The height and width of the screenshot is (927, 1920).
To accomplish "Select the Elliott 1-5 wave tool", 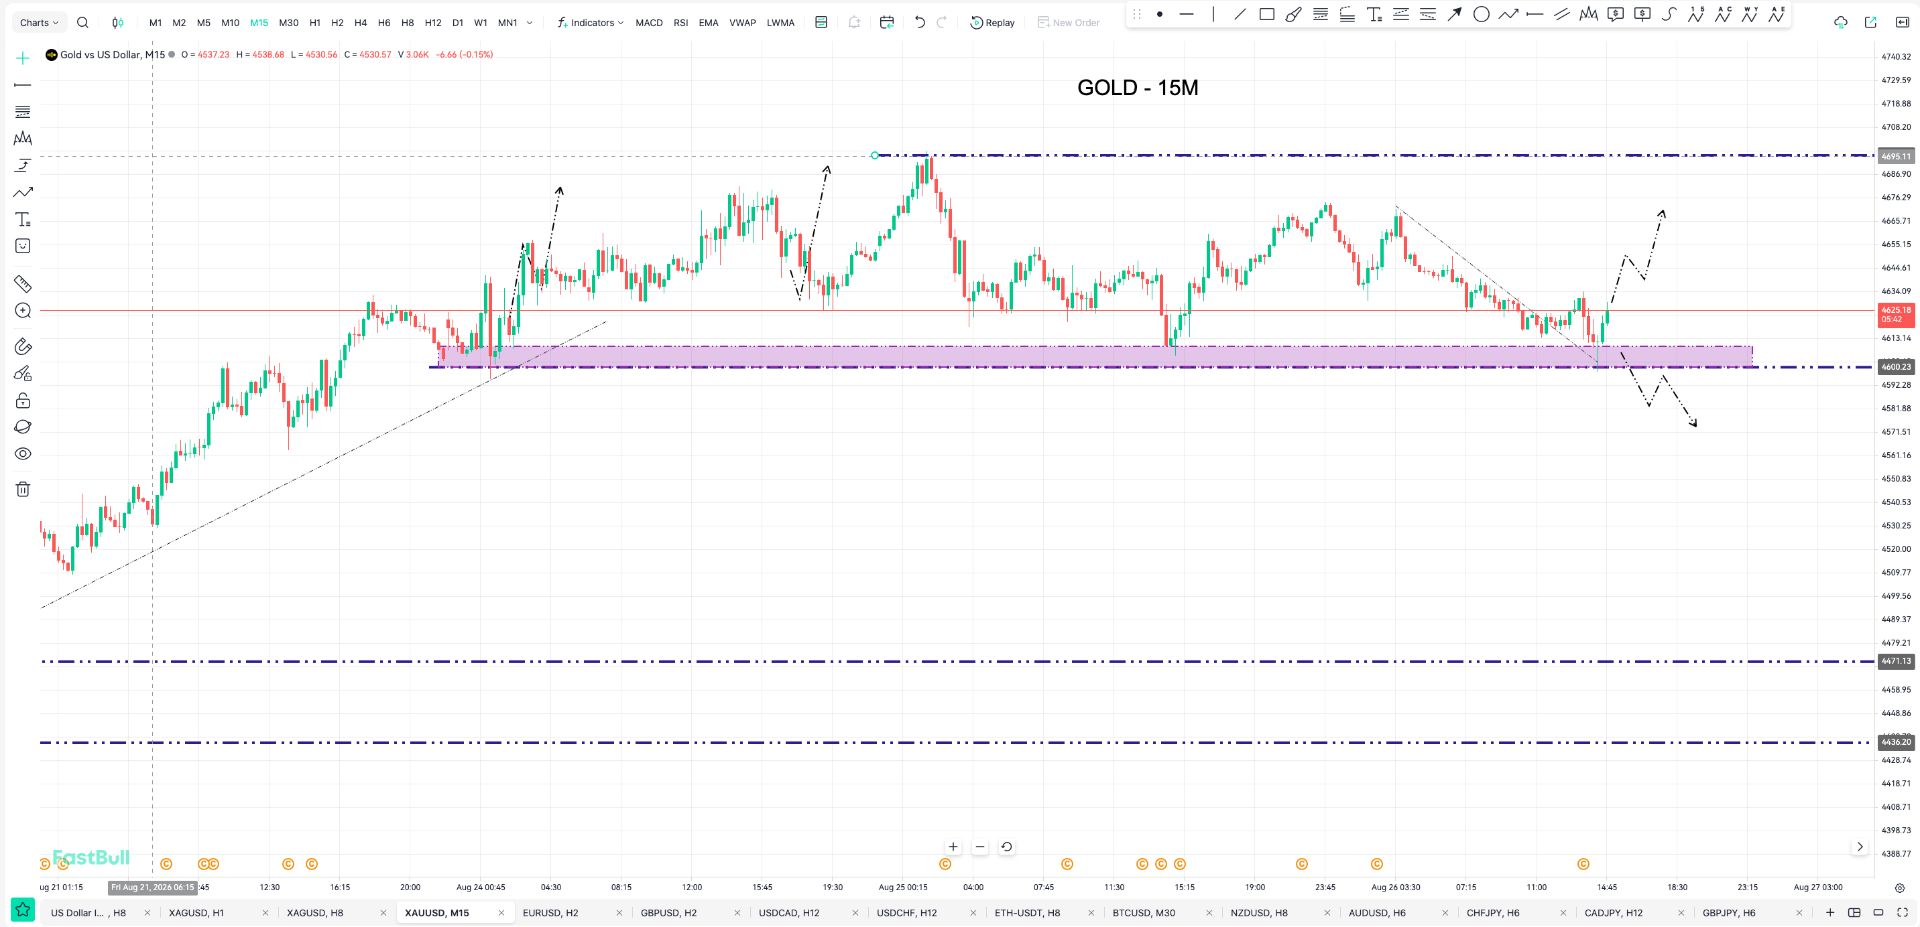I will [1696, 14].
